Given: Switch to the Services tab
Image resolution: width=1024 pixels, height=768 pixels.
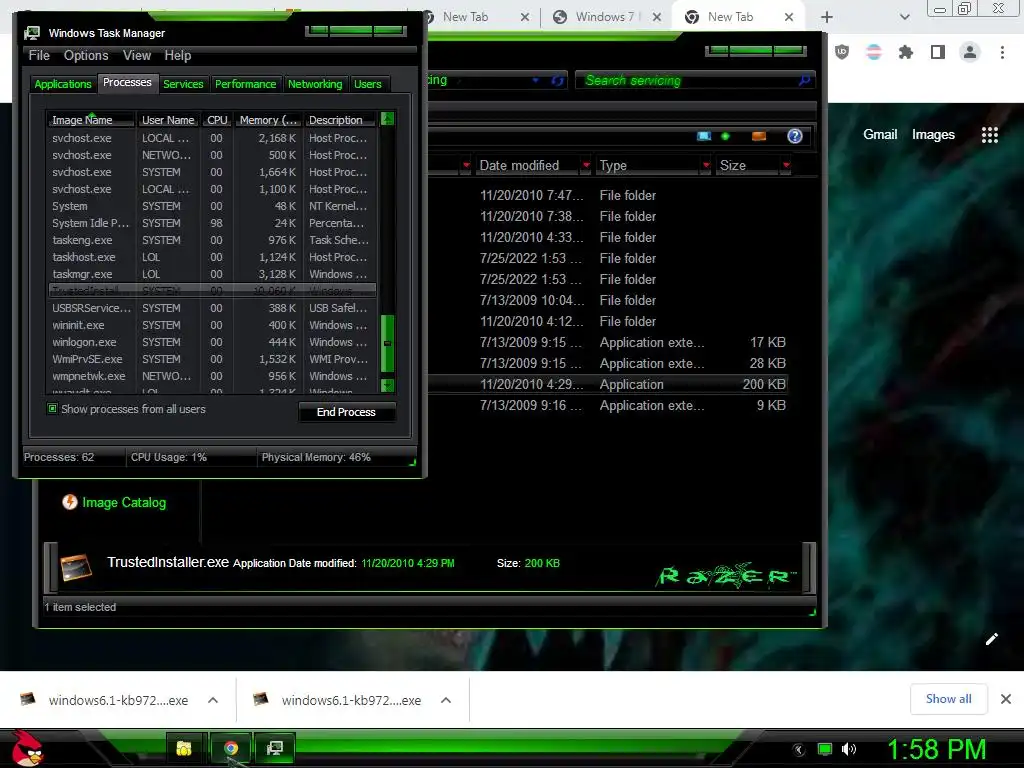Looking at the screenshot, I should pyautogui.click(x=183, y=84).
